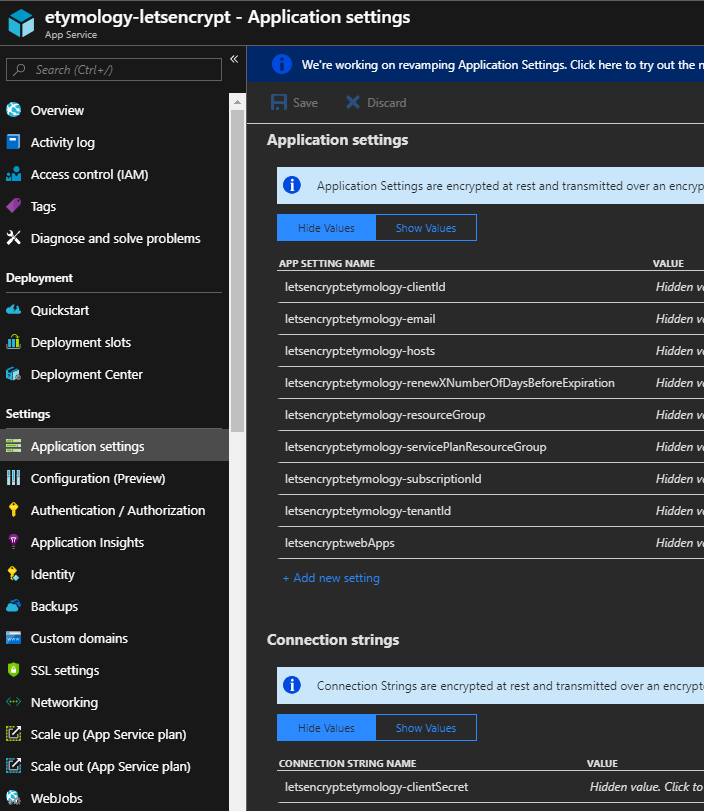Image resolution: width=704 pixels, height=811 pixels.
Task: Click the Scale up (App Service plan) icon
Action: [13, 734]
